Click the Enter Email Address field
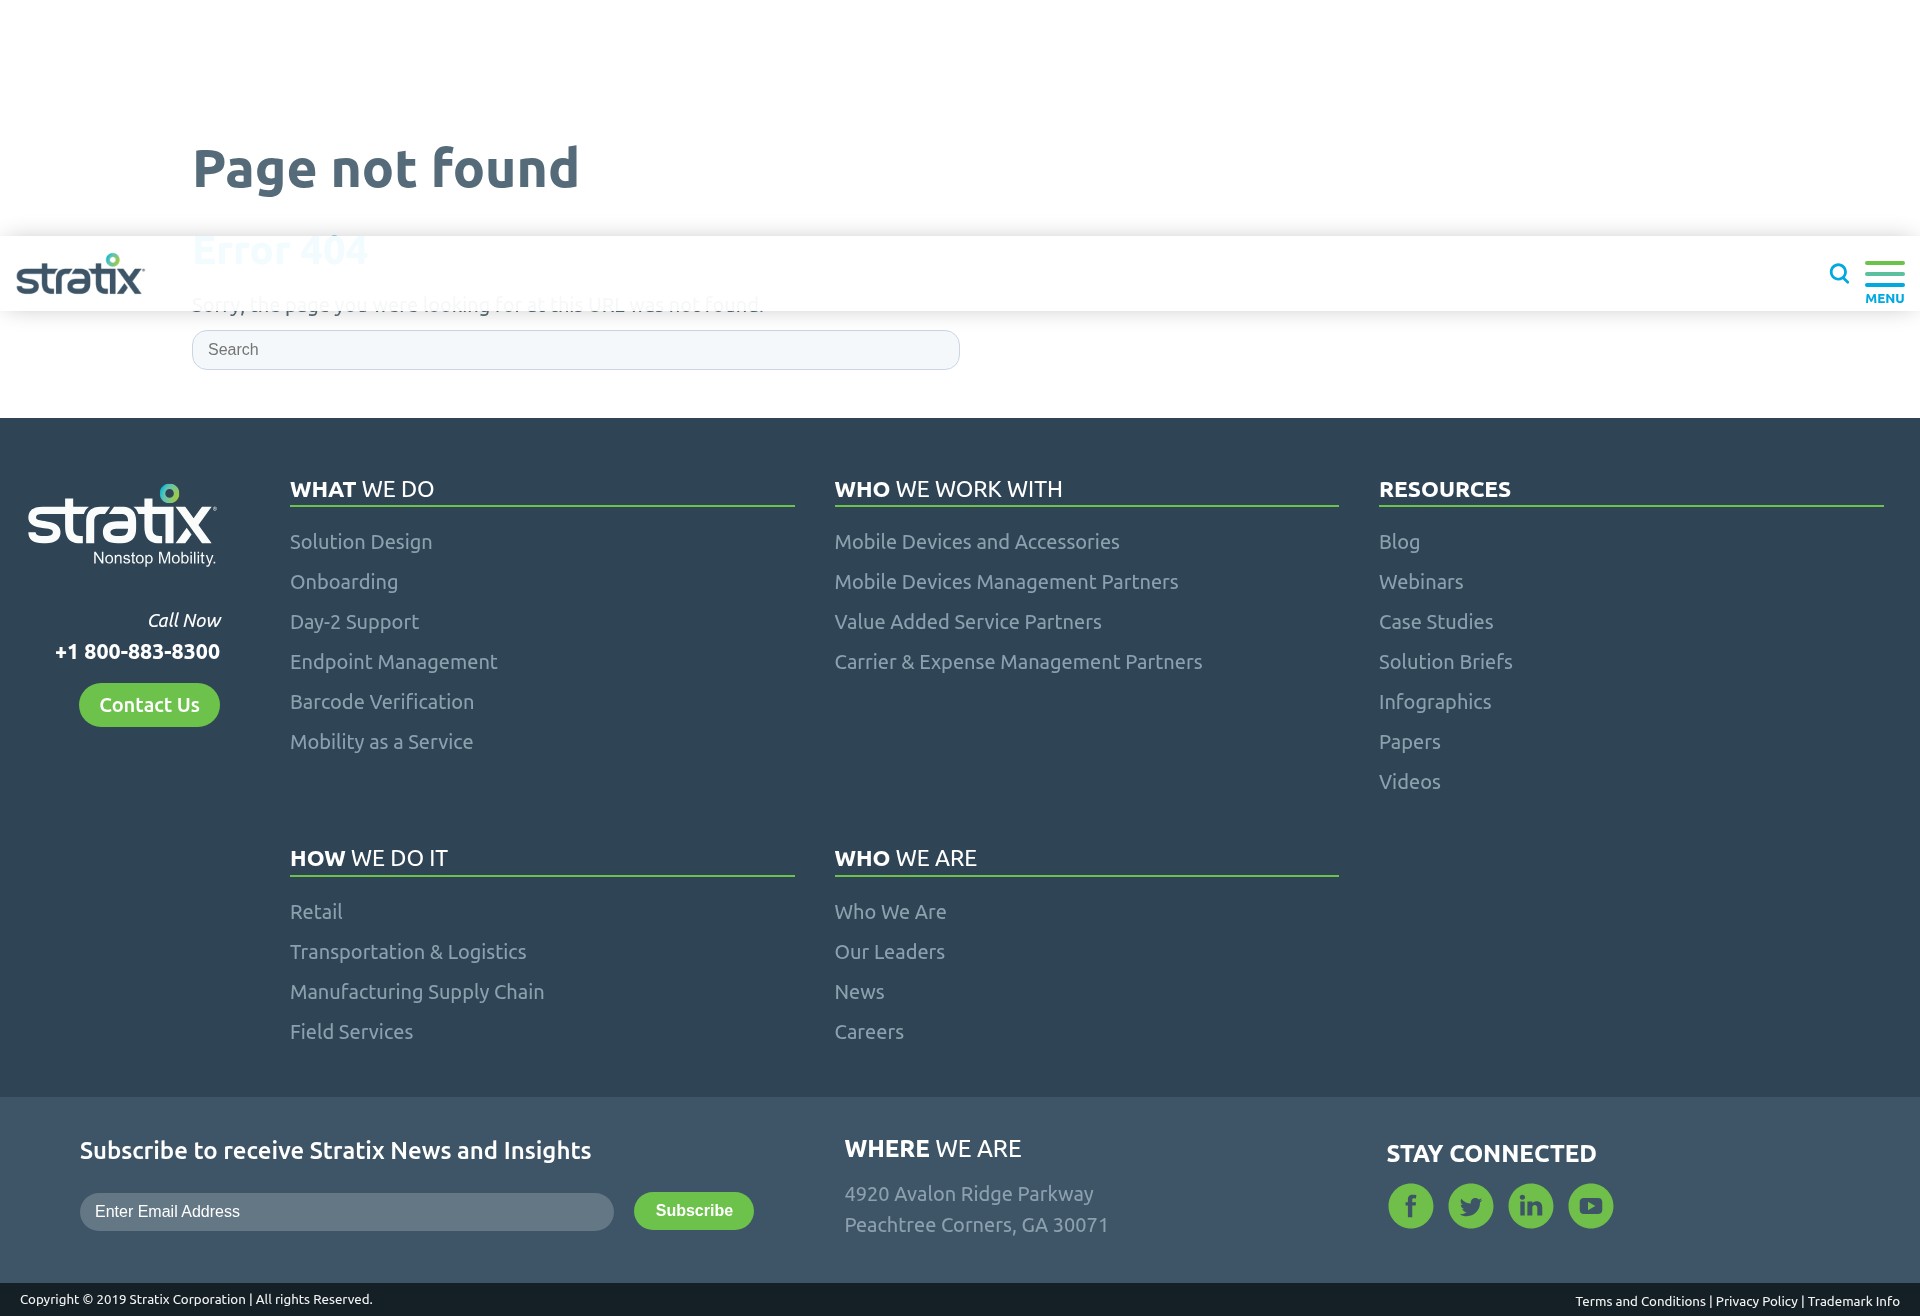The width and height of the screenshot is (1920, 1316). pyautogui.click(x=347, y=1212)
